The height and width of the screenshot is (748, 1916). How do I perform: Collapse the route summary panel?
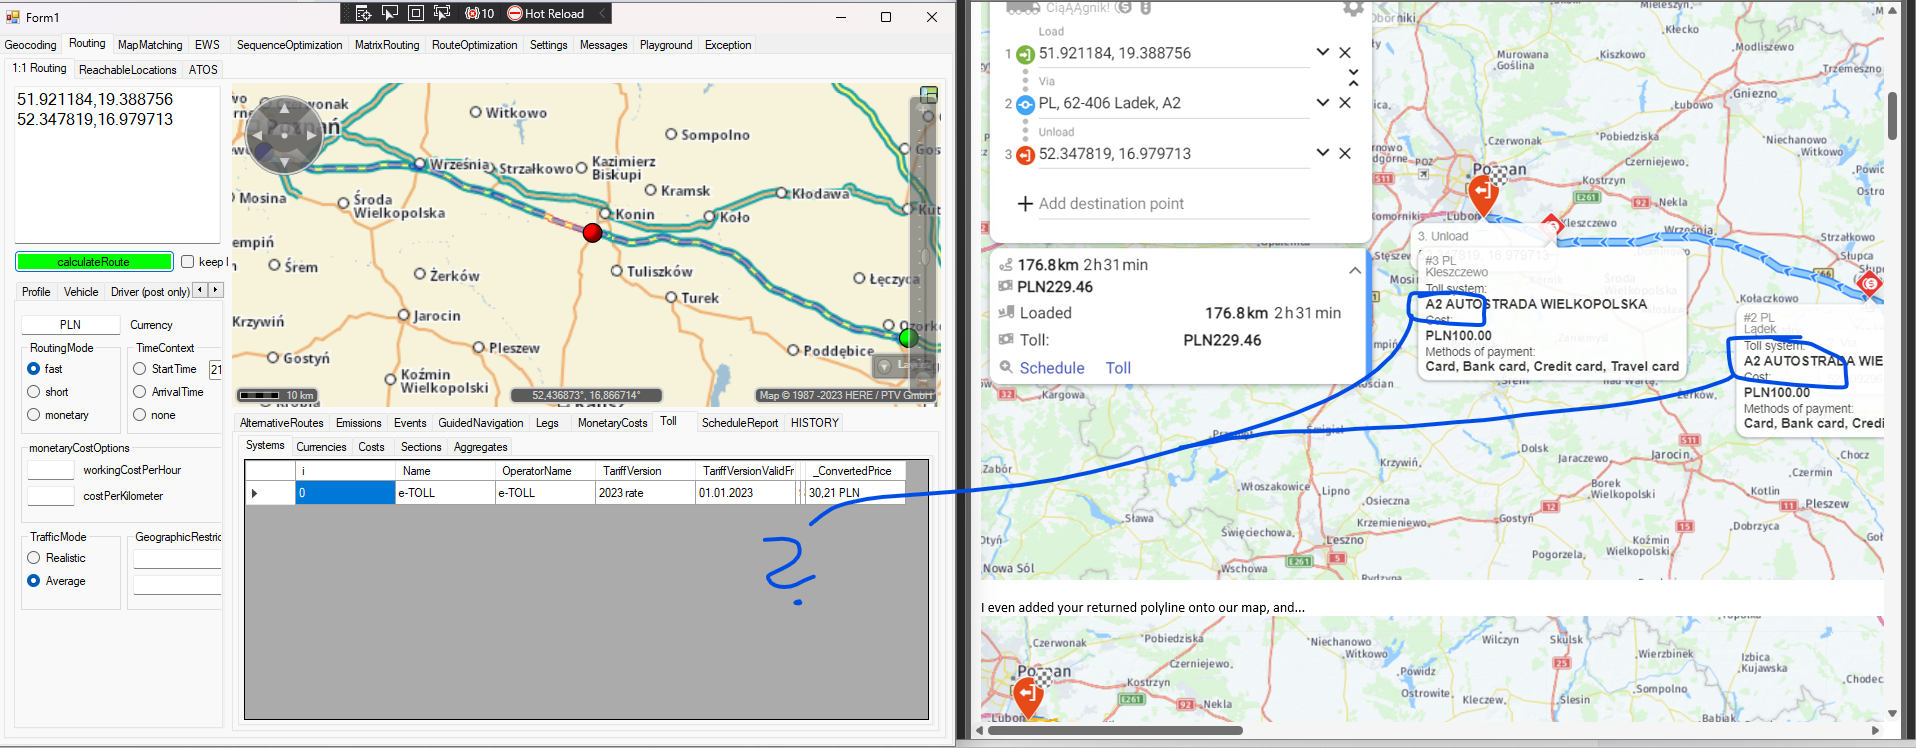1354,270
